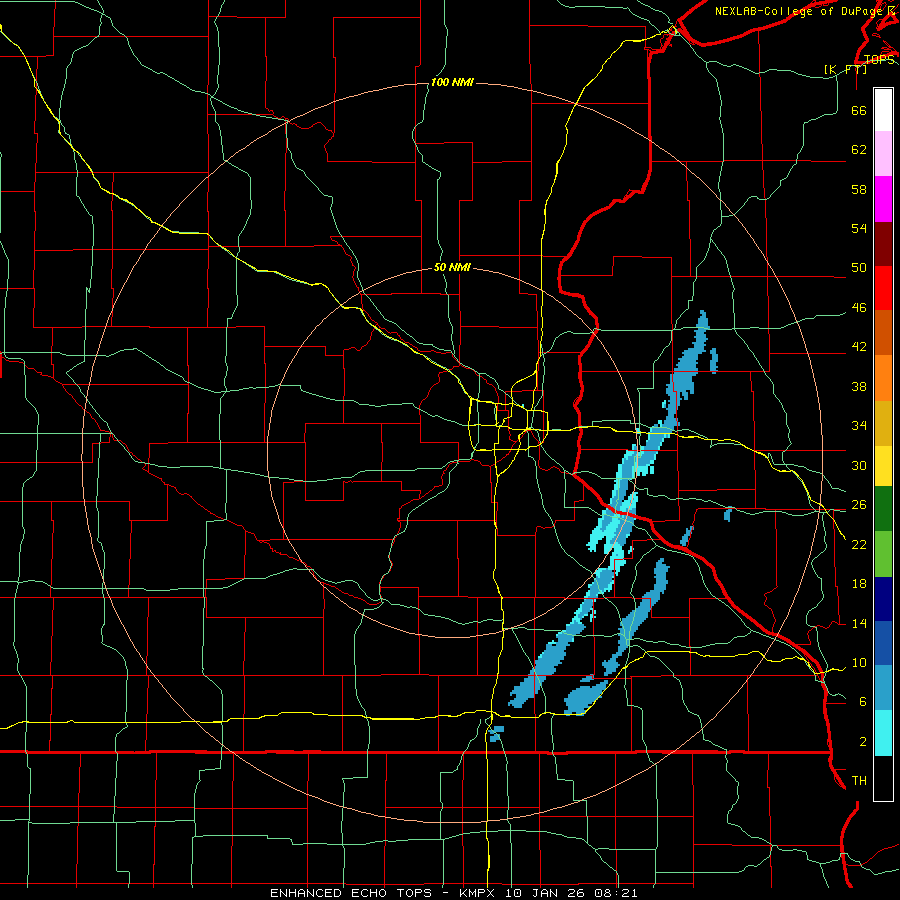Click the 14 legend value label
The image size is (900, 900).
tap(859, 623)
